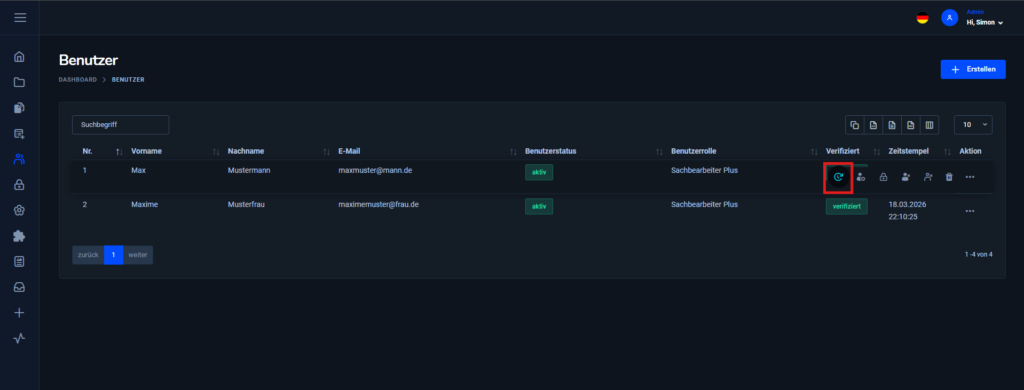Open the hamburger menu

pyautogui.click(x=20, y=18)
